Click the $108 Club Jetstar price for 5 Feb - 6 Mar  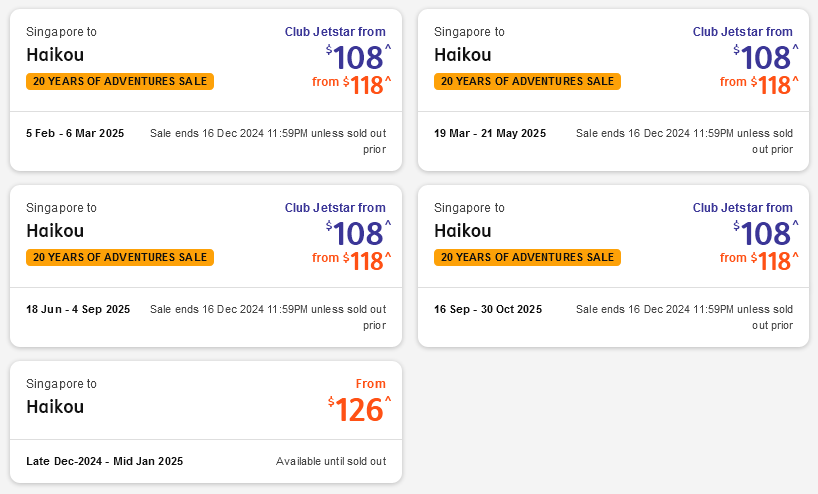tap(358, 57)
